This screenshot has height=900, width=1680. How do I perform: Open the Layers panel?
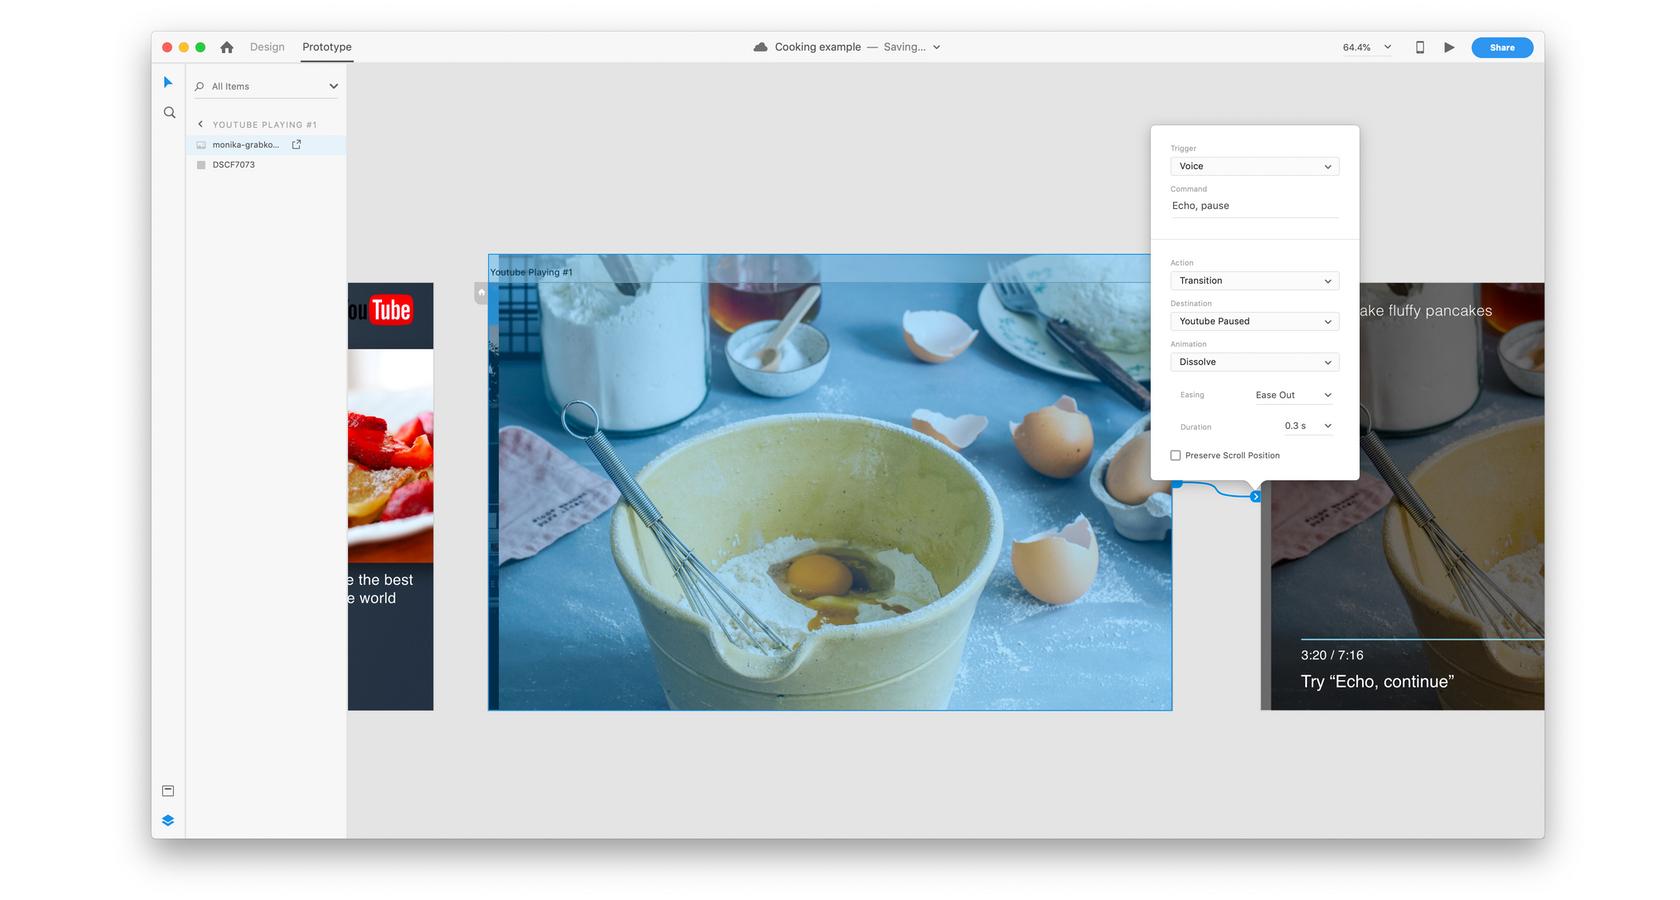168,820
